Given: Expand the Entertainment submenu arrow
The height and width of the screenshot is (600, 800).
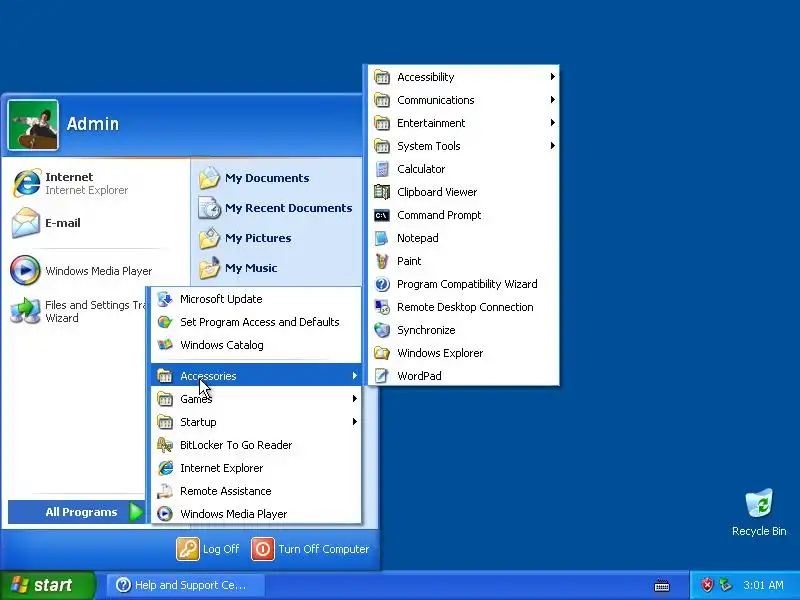Looking at the screenshot, I should (553, 122).
